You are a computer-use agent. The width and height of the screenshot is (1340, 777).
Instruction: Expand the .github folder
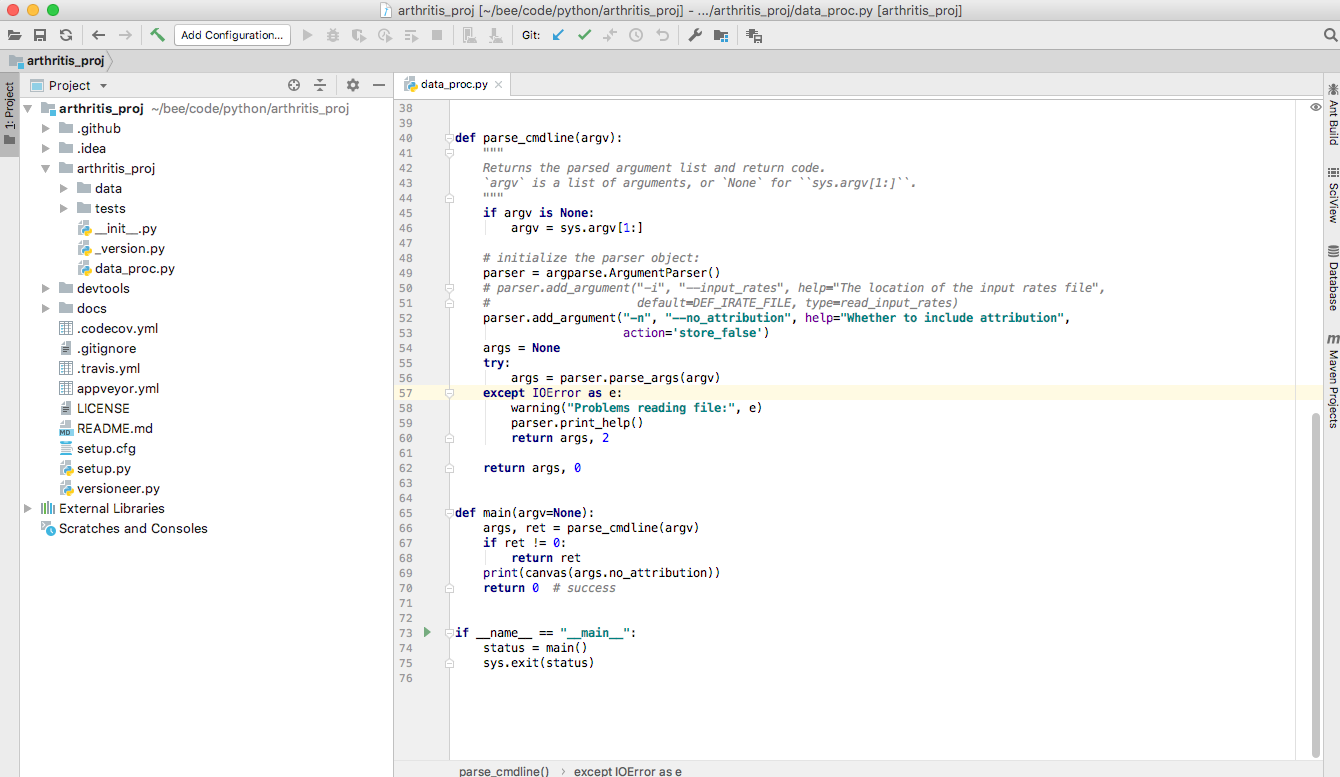tap(46, 128)
